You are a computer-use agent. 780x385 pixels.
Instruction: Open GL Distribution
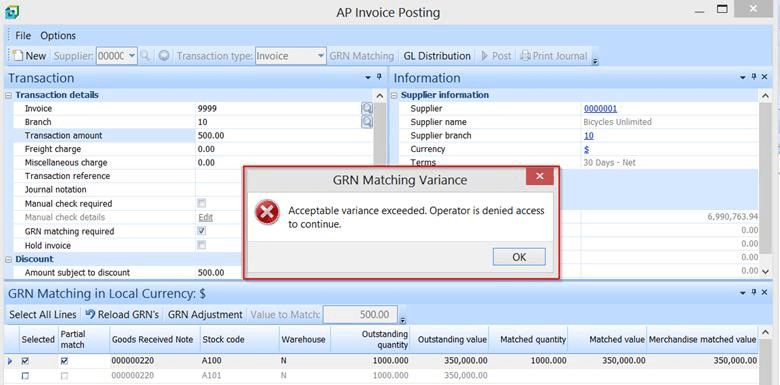pos(437,56)
